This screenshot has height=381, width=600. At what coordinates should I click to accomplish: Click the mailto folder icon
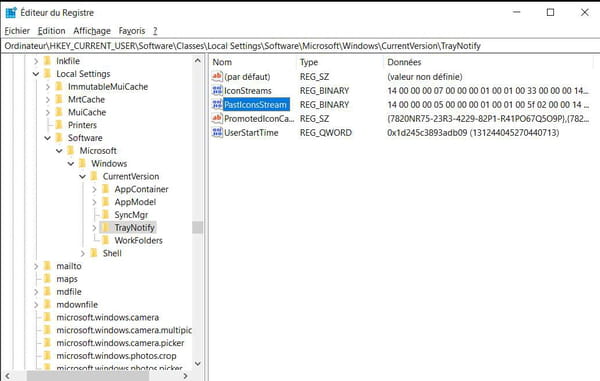tap(47, 266)
